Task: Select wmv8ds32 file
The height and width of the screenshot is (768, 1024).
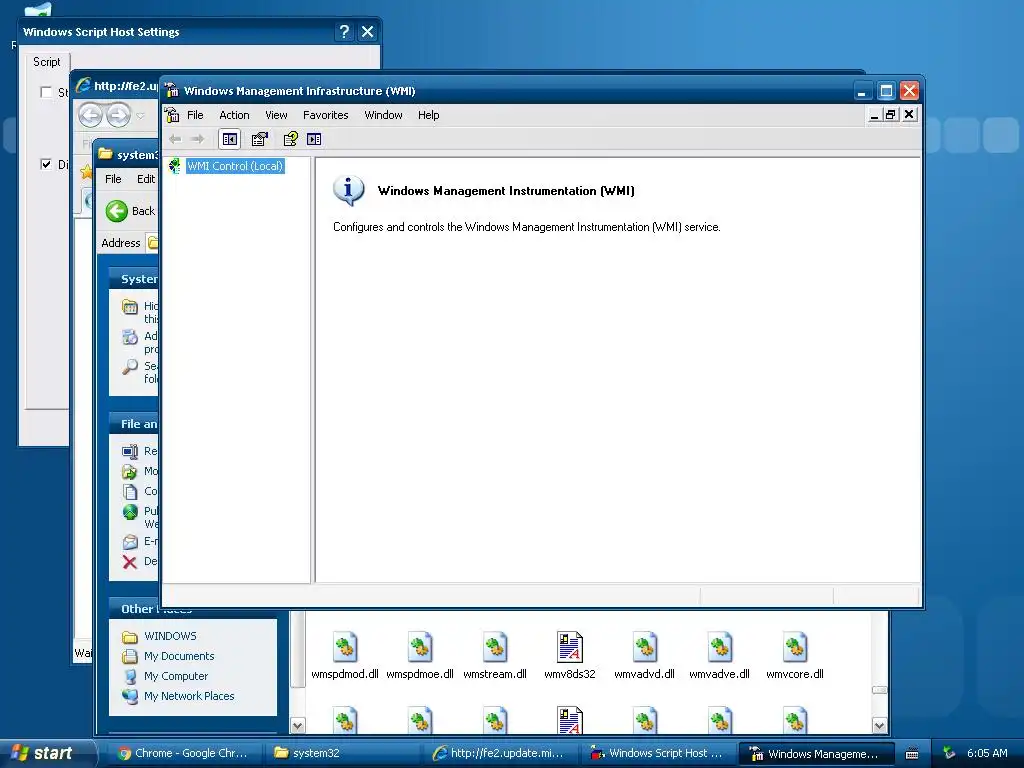Action: [569, 656]
